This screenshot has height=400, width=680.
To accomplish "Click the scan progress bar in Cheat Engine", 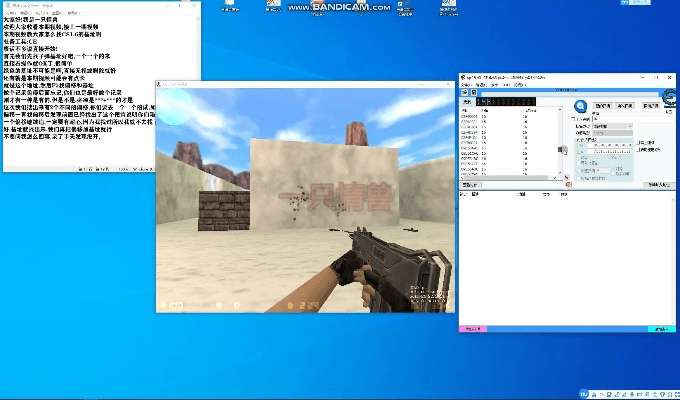I will (570, 94).
